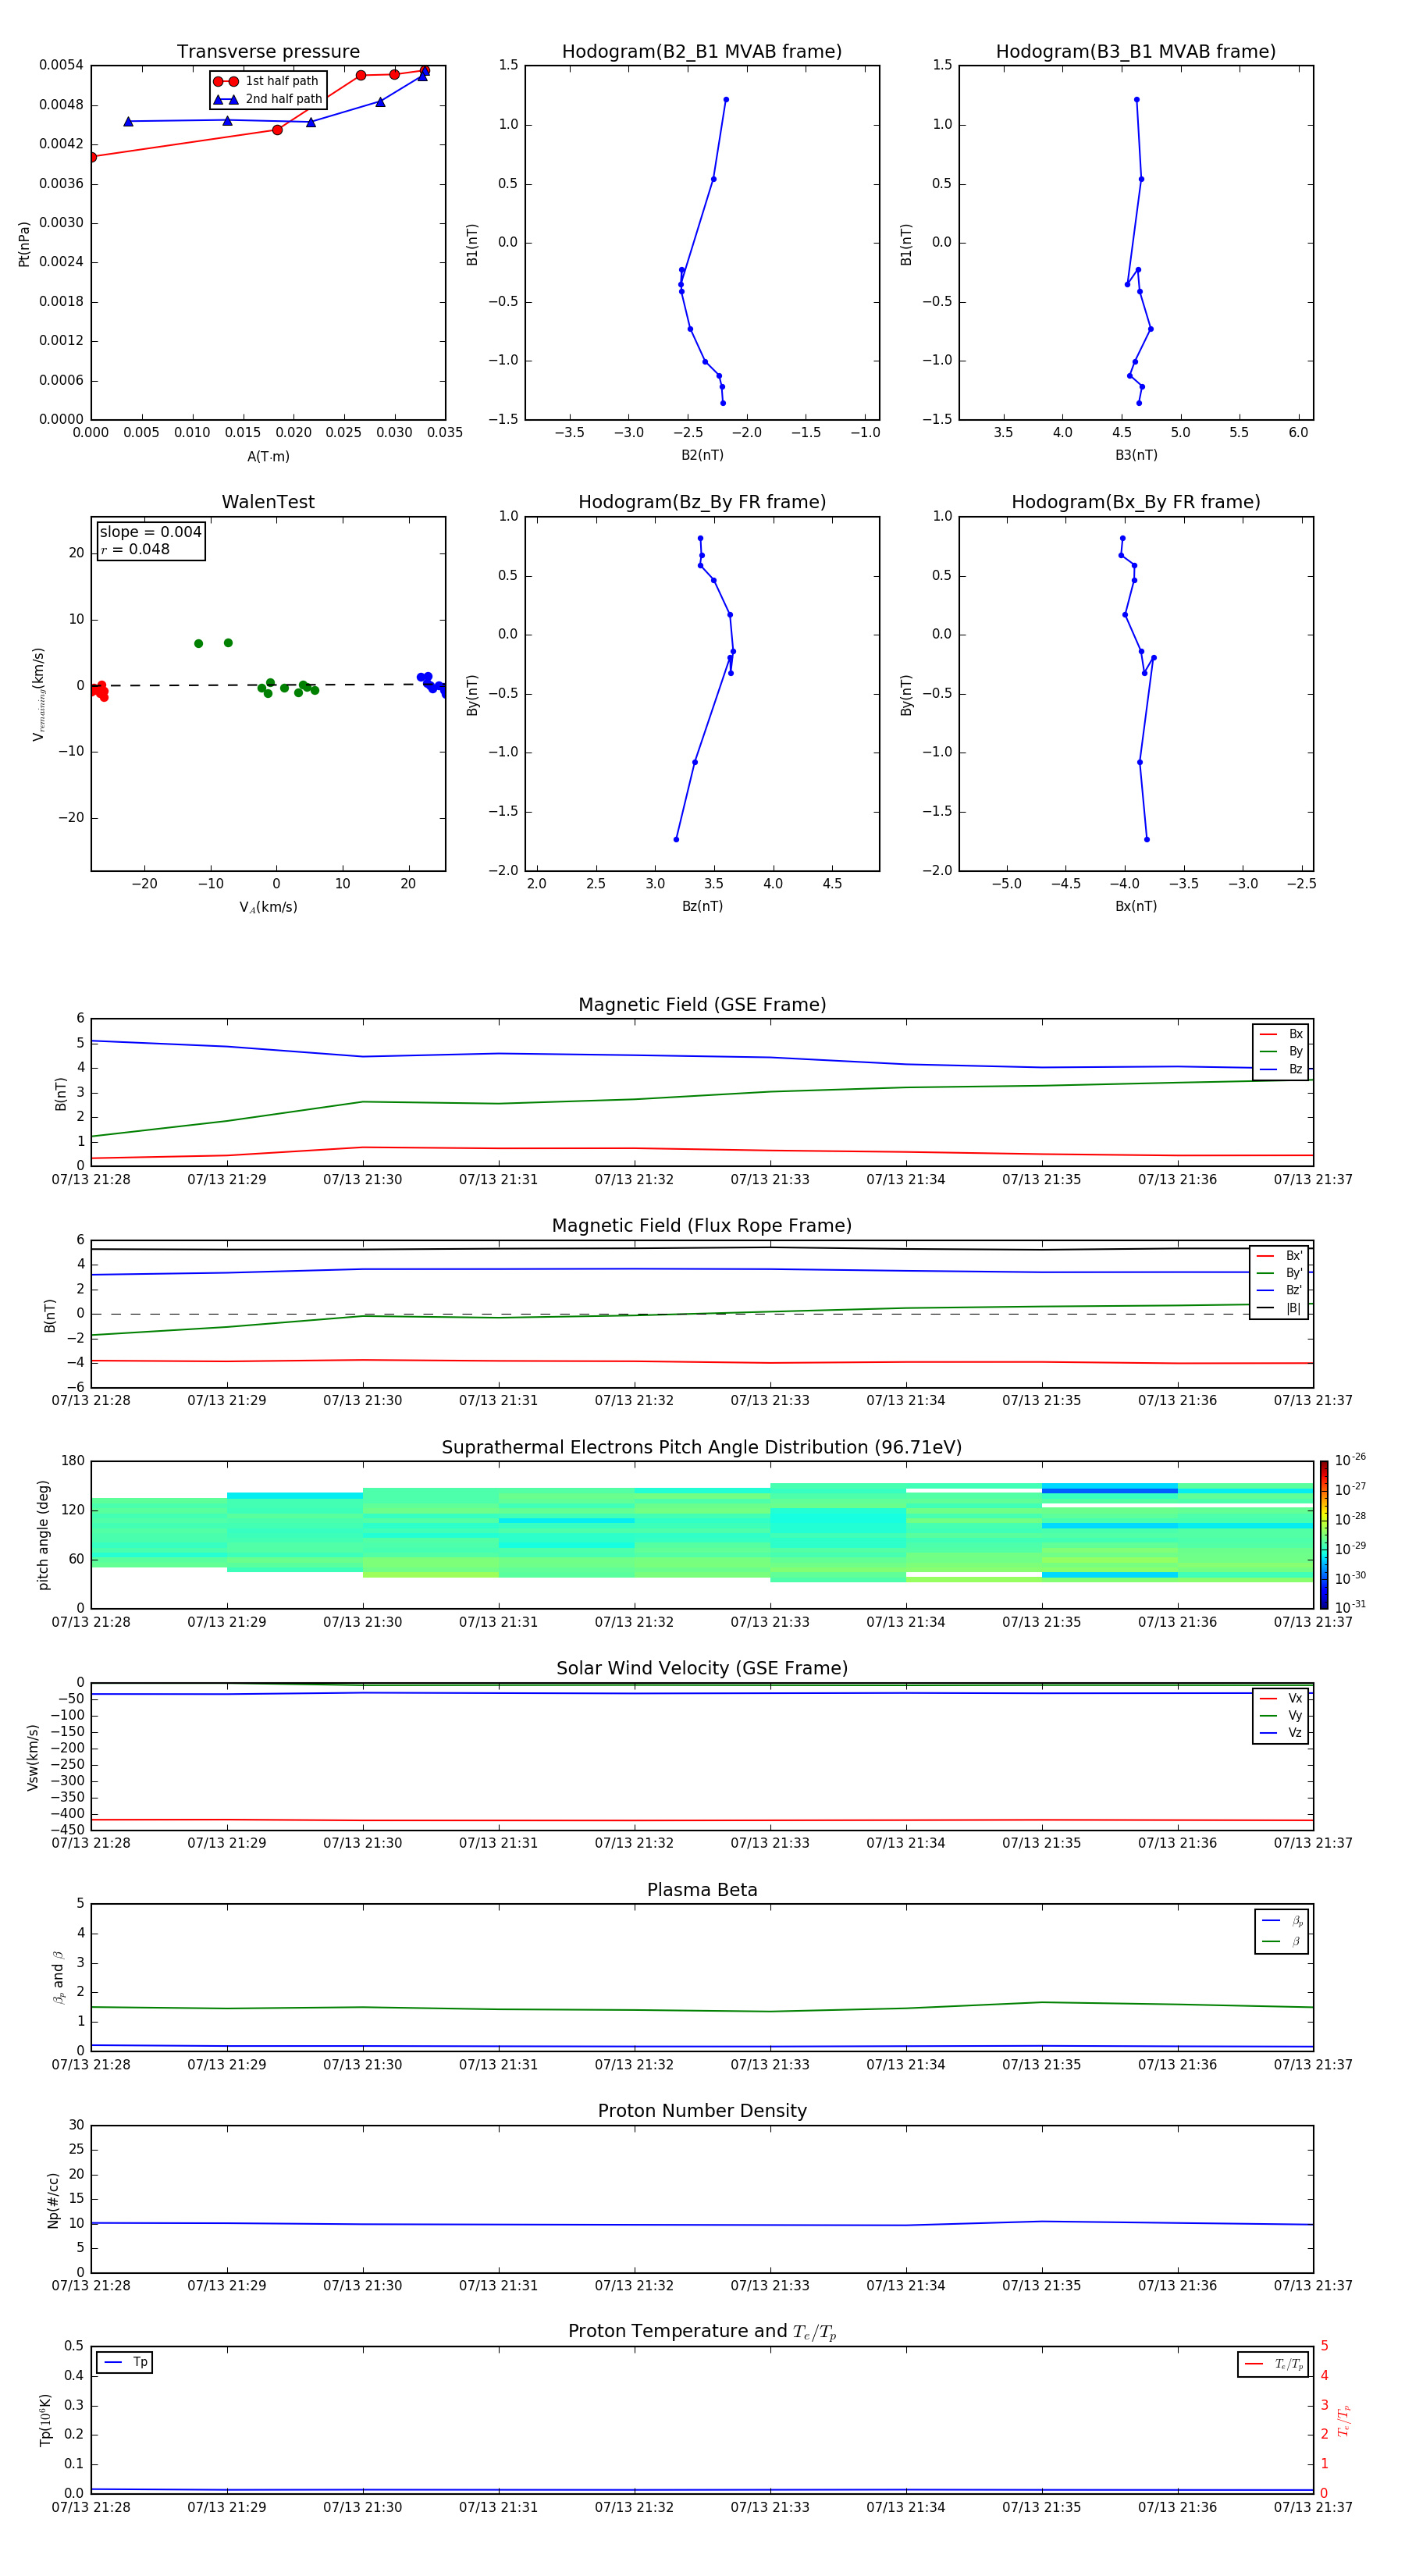Click the 'Bz(nT)' x-axis label
1405x2576 pixels.
tap(702, 906)
